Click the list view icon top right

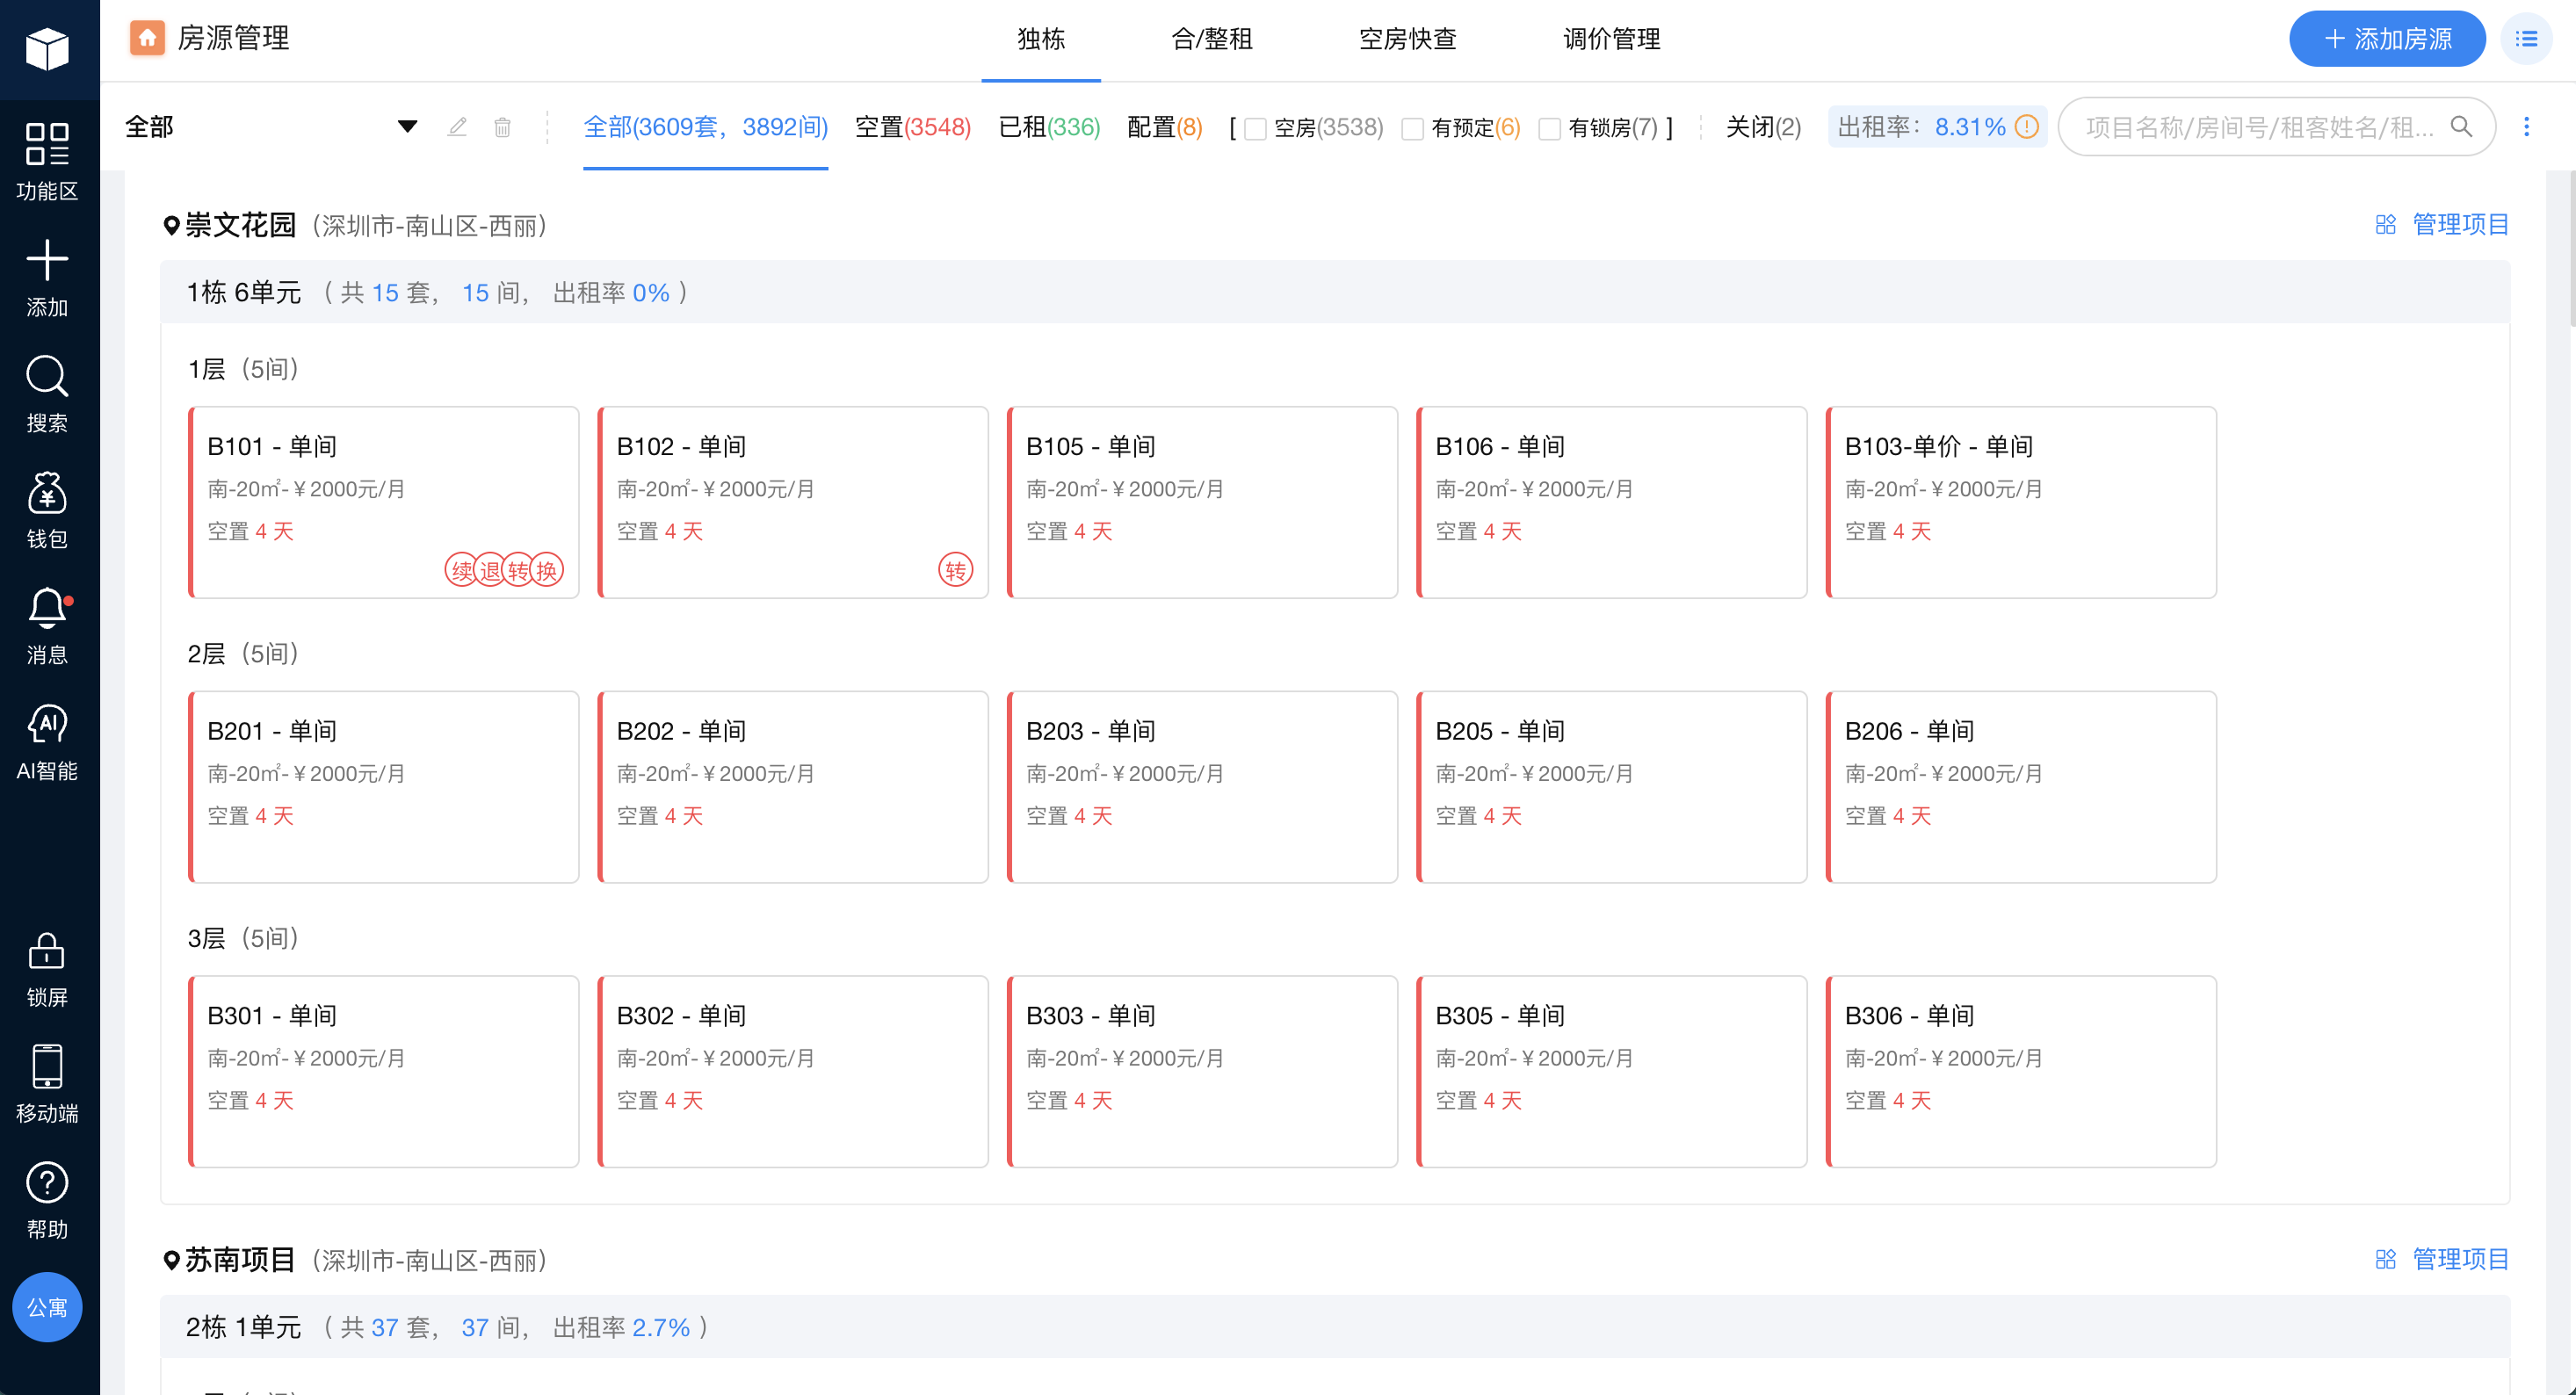(2527, 39)
